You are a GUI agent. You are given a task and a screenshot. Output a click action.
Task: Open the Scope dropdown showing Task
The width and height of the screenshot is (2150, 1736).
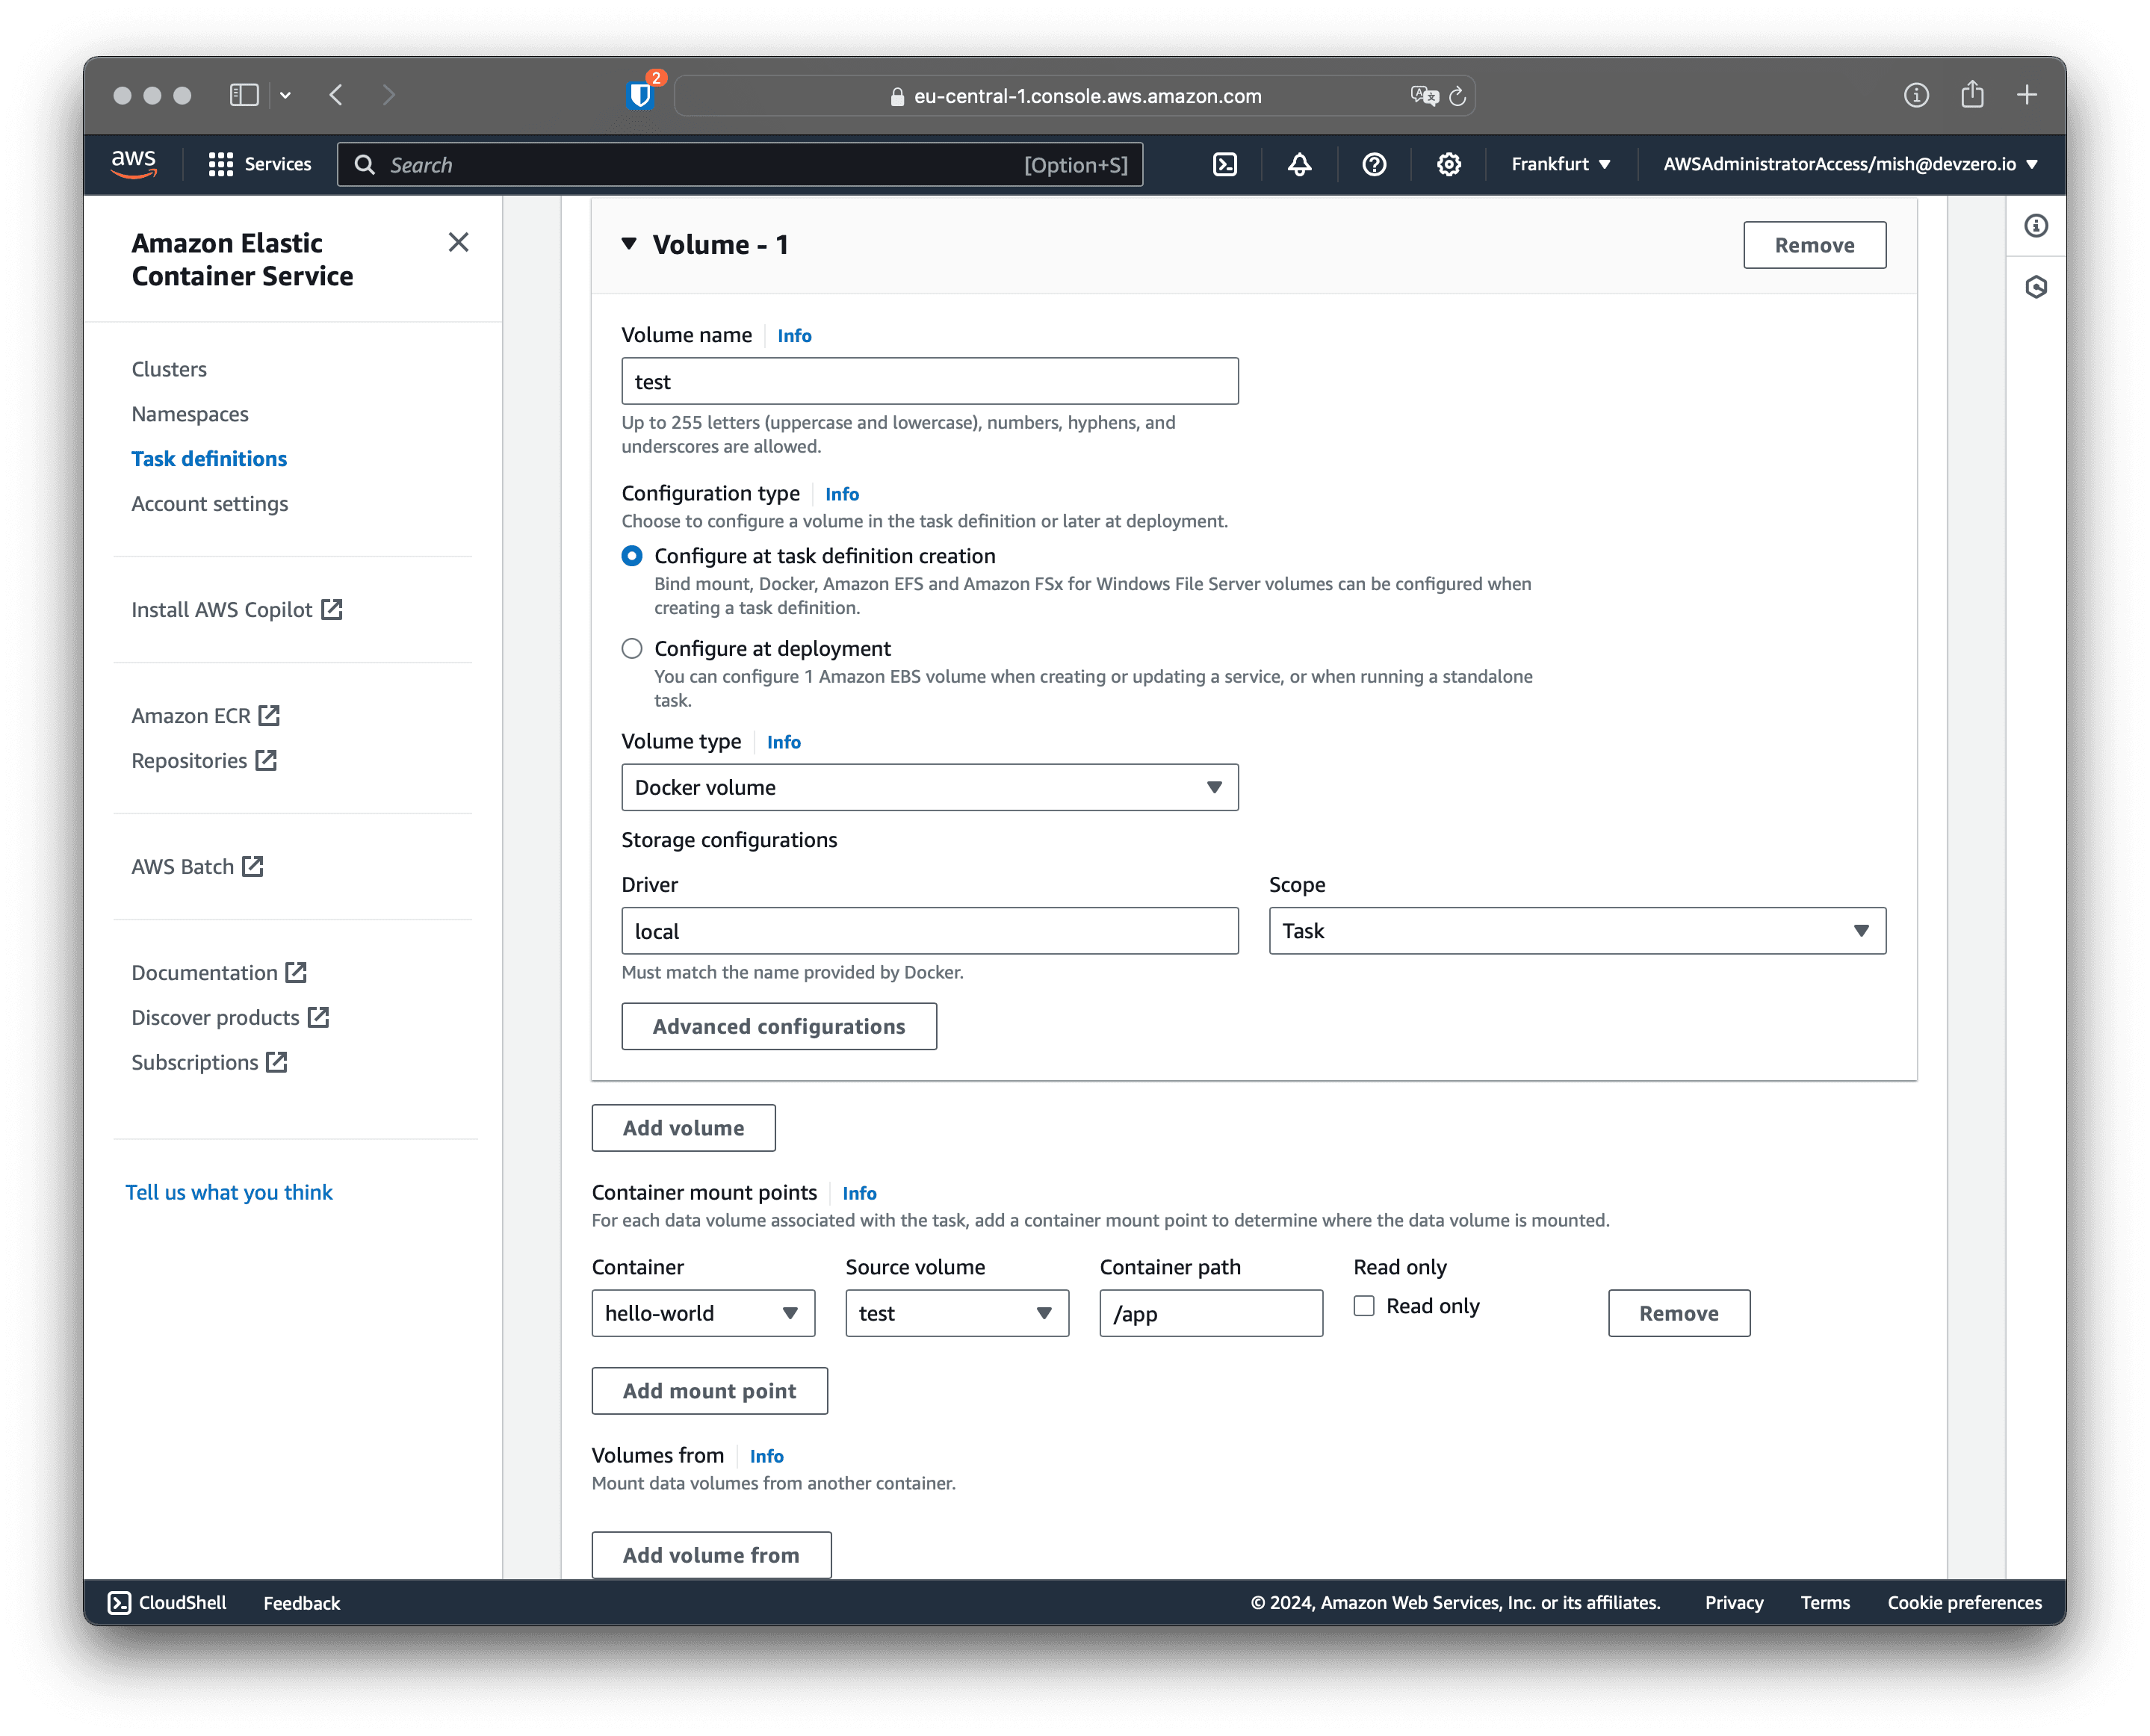(1577, 931)
